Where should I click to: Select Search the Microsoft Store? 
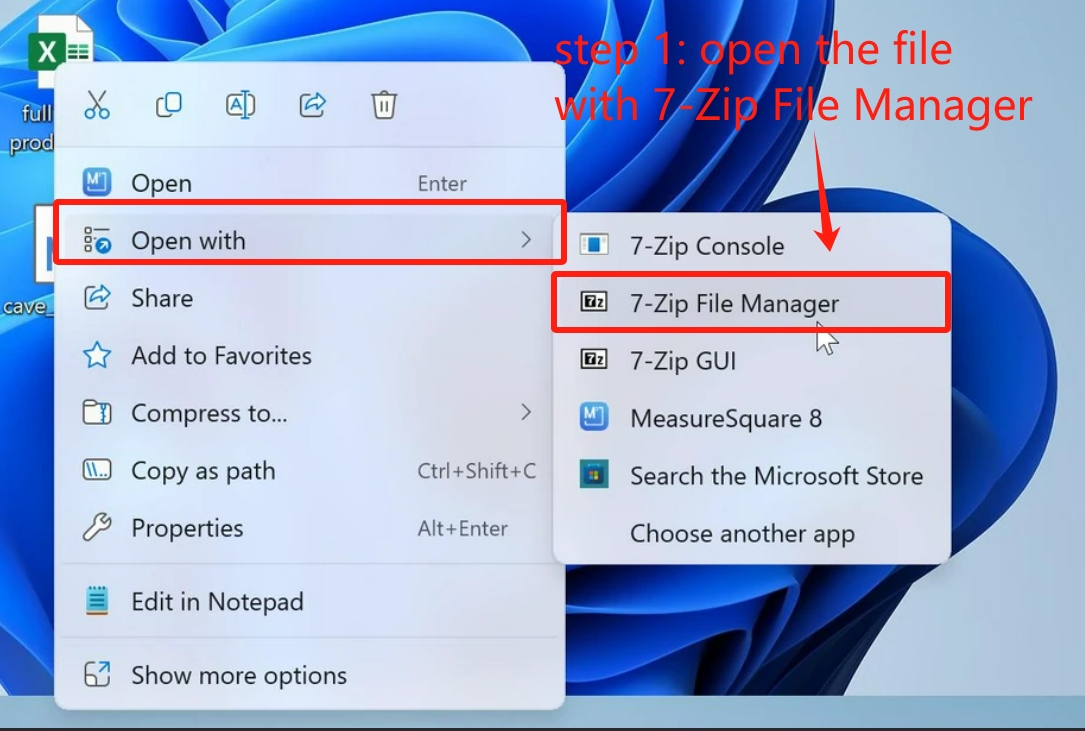coord(751,476)
